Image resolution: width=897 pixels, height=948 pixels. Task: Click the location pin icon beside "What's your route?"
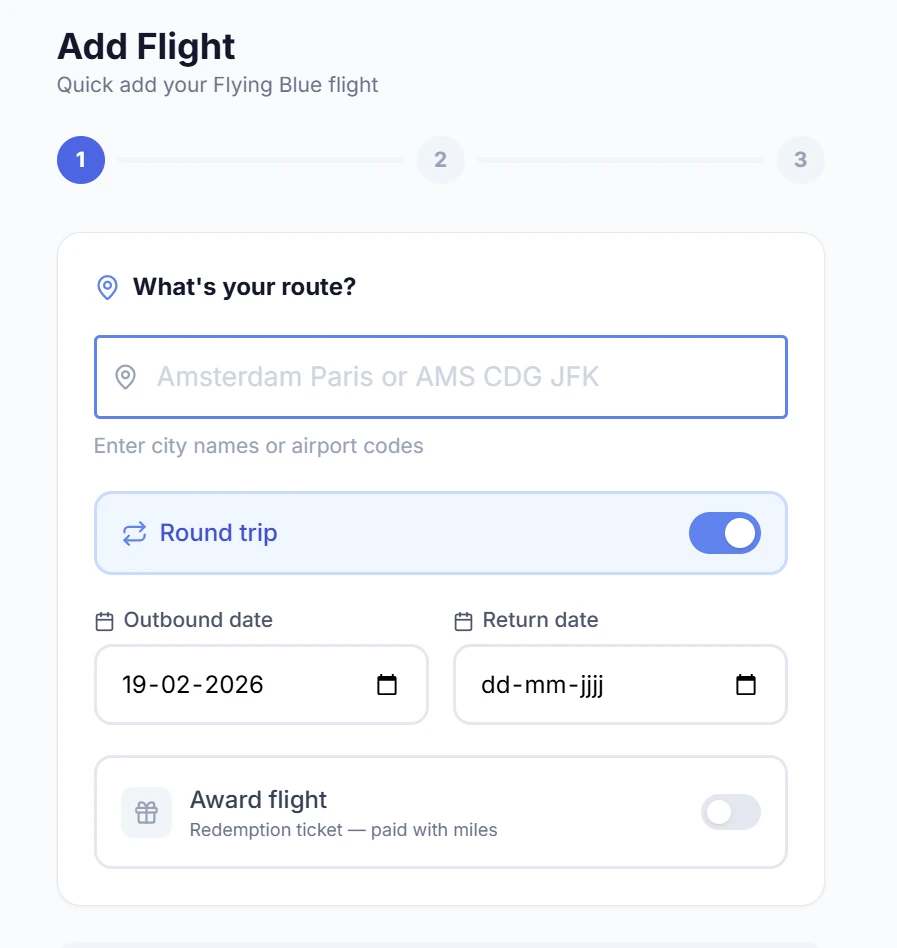tap(107, 288)
